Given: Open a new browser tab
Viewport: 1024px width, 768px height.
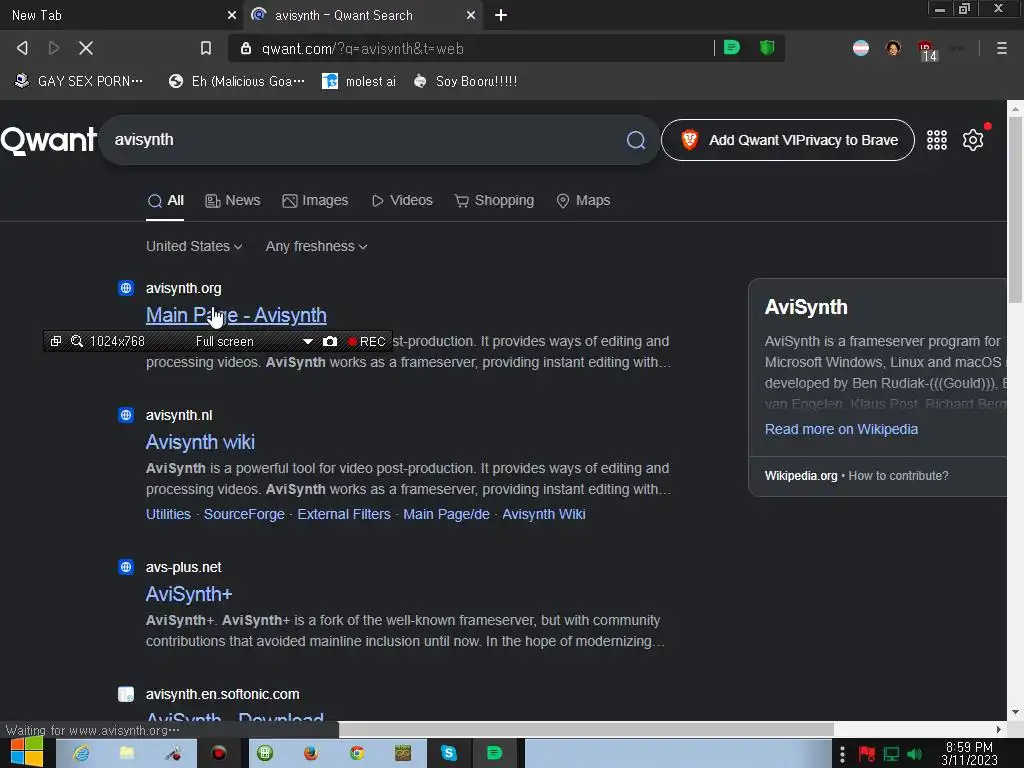Looking at the screenshot, I should pos(501,15).
